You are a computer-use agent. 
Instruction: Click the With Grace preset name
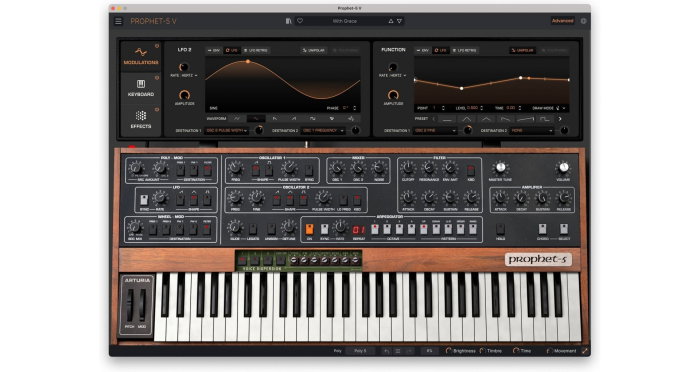point(344,21)
